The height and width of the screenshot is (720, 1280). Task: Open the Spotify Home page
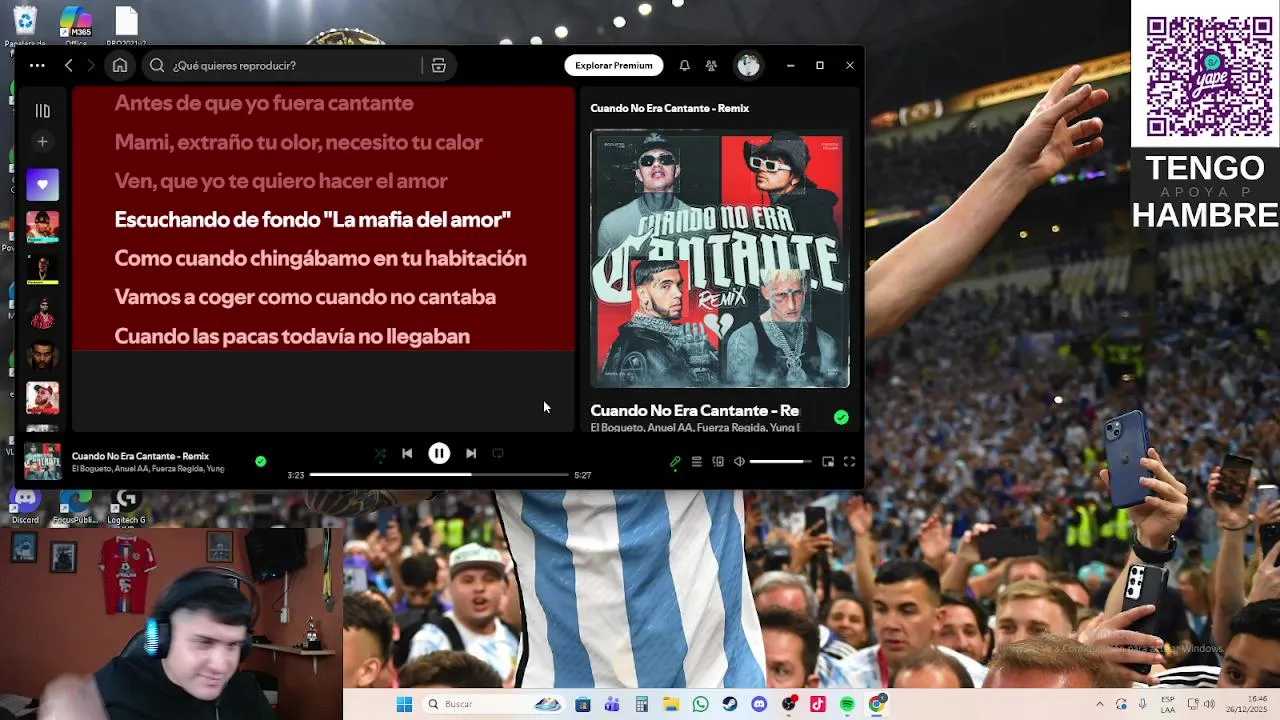coord(120,65)
